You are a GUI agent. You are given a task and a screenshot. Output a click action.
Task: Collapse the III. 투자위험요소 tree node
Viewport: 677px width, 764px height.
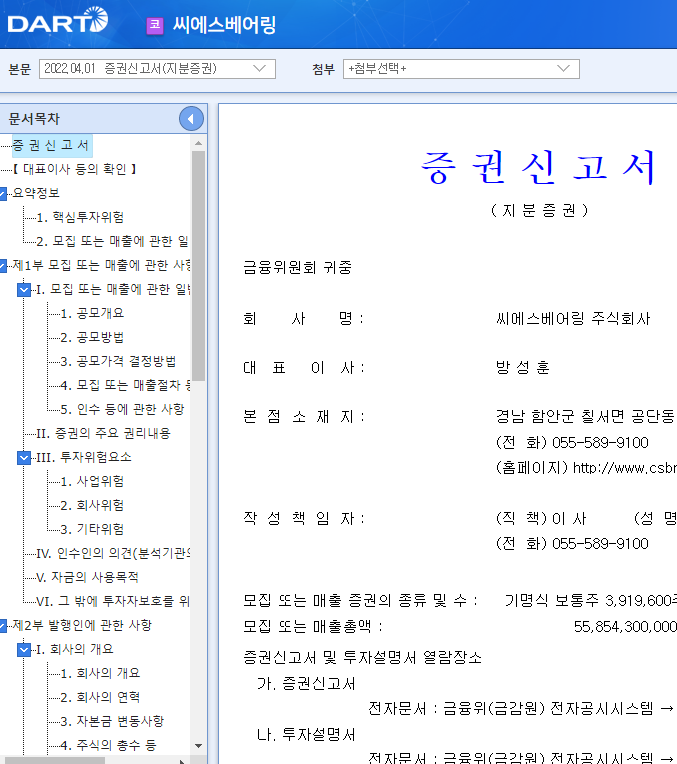pyautogui.click(x=24, y=458)
